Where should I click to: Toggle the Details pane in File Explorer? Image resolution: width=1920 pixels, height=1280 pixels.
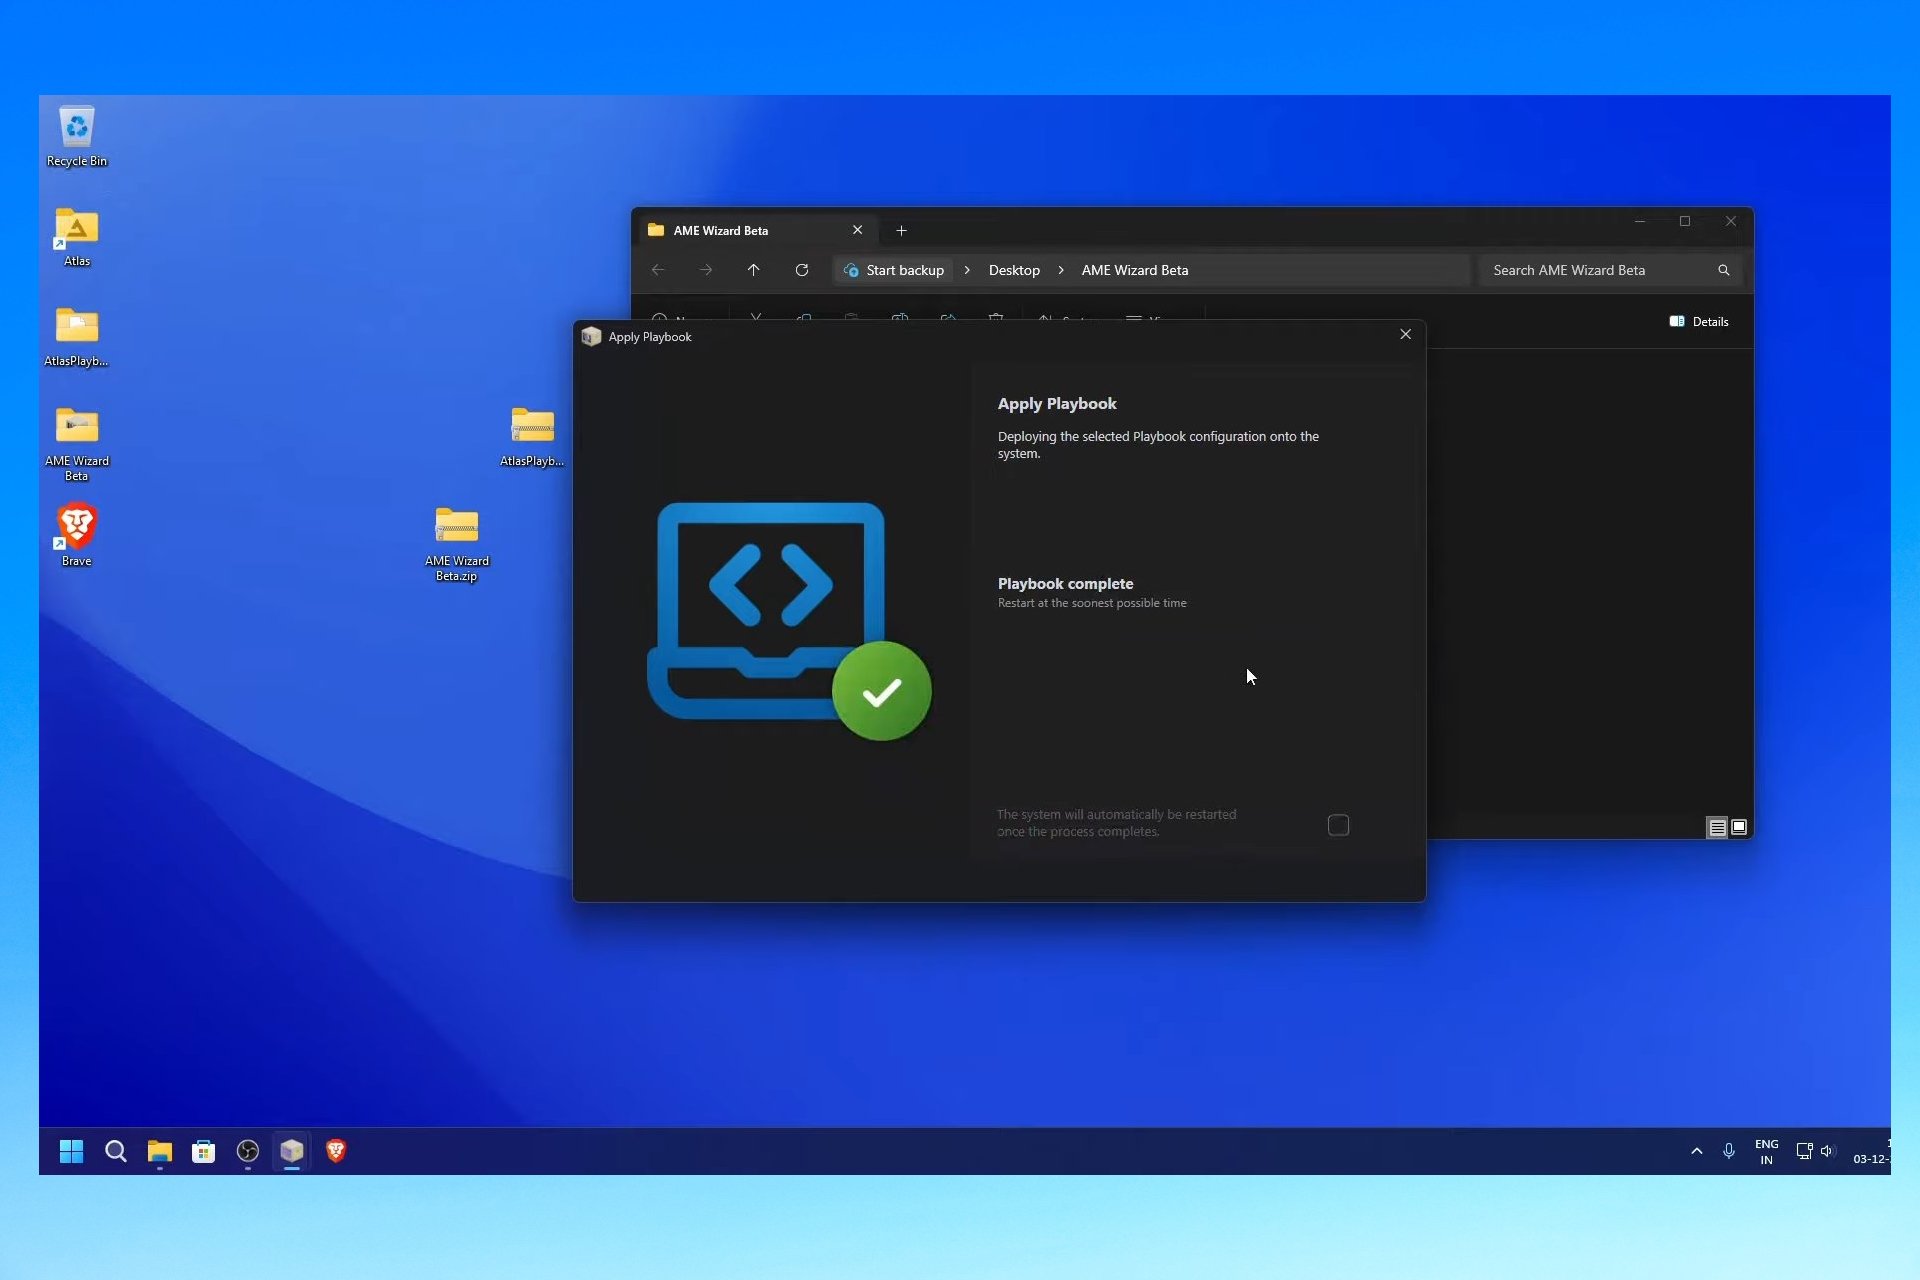point(1698,321)
